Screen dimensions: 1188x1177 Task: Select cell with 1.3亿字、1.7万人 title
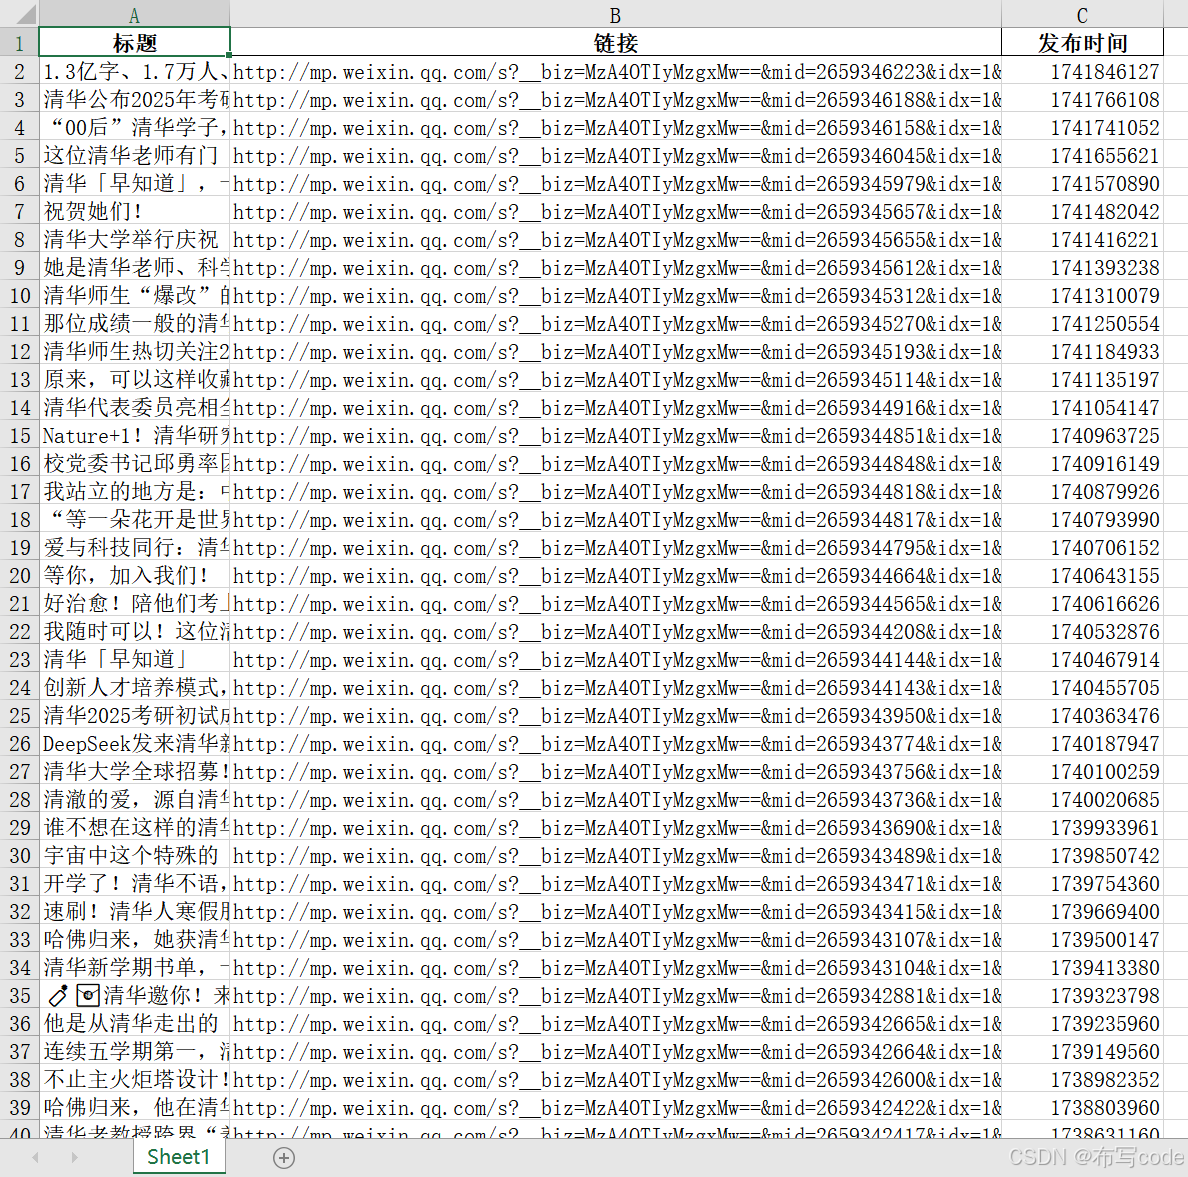coord(134,71)
